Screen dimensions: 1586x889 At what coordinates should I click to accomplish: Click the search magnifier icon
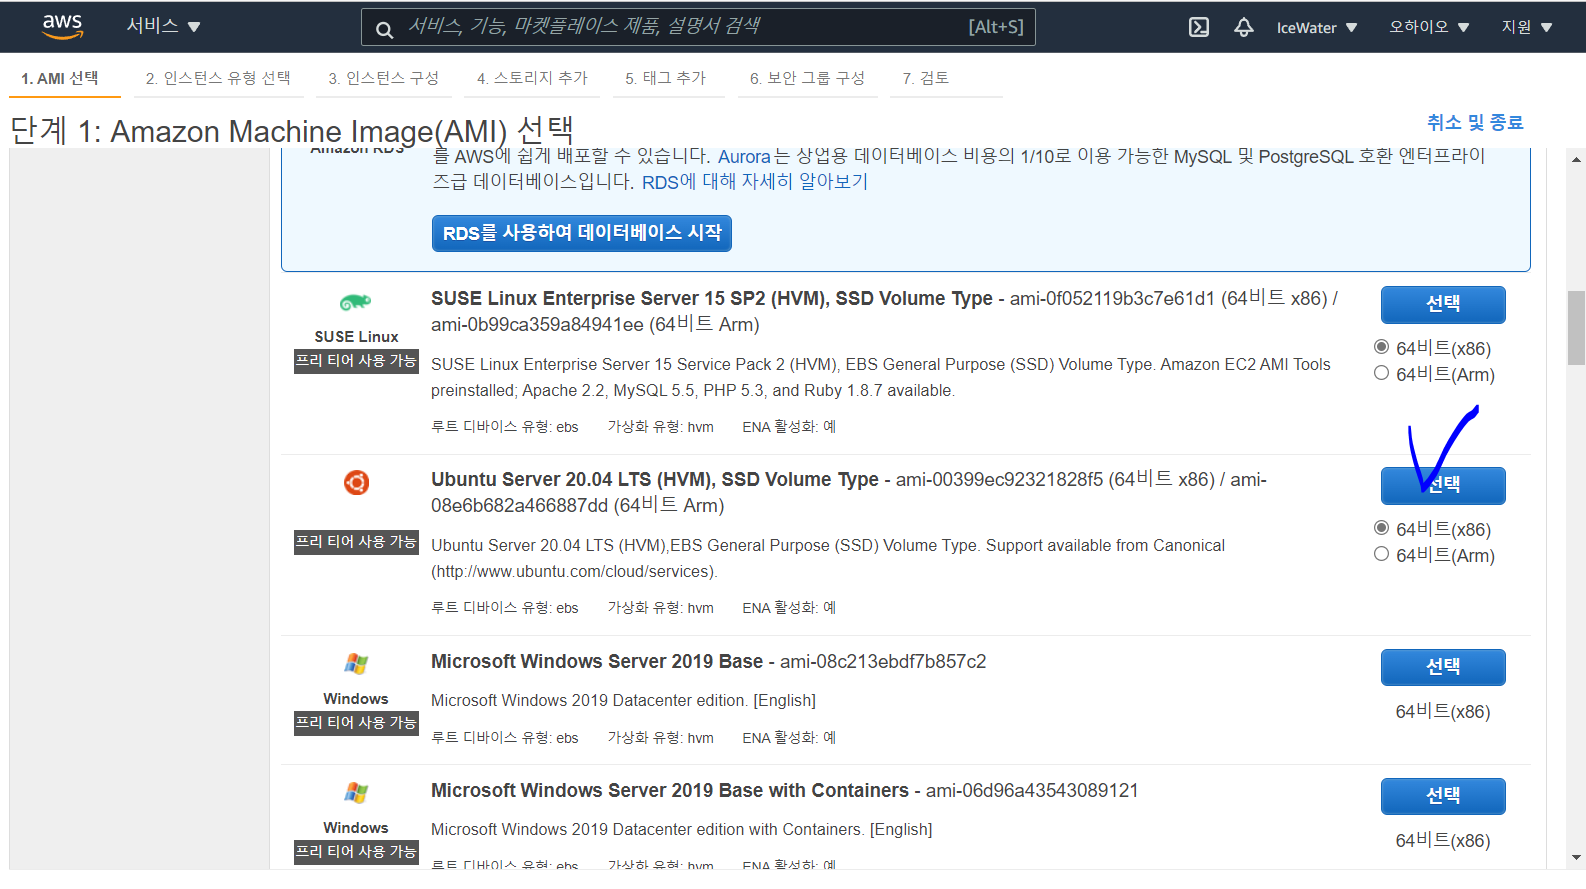point(384,29)
